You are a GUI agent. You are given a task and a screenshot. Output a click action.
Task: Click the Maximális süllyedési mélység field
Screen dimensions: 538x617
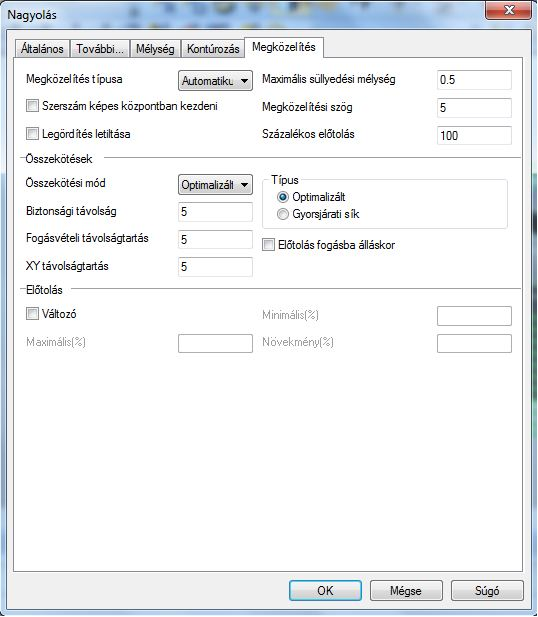click(474, 80)
